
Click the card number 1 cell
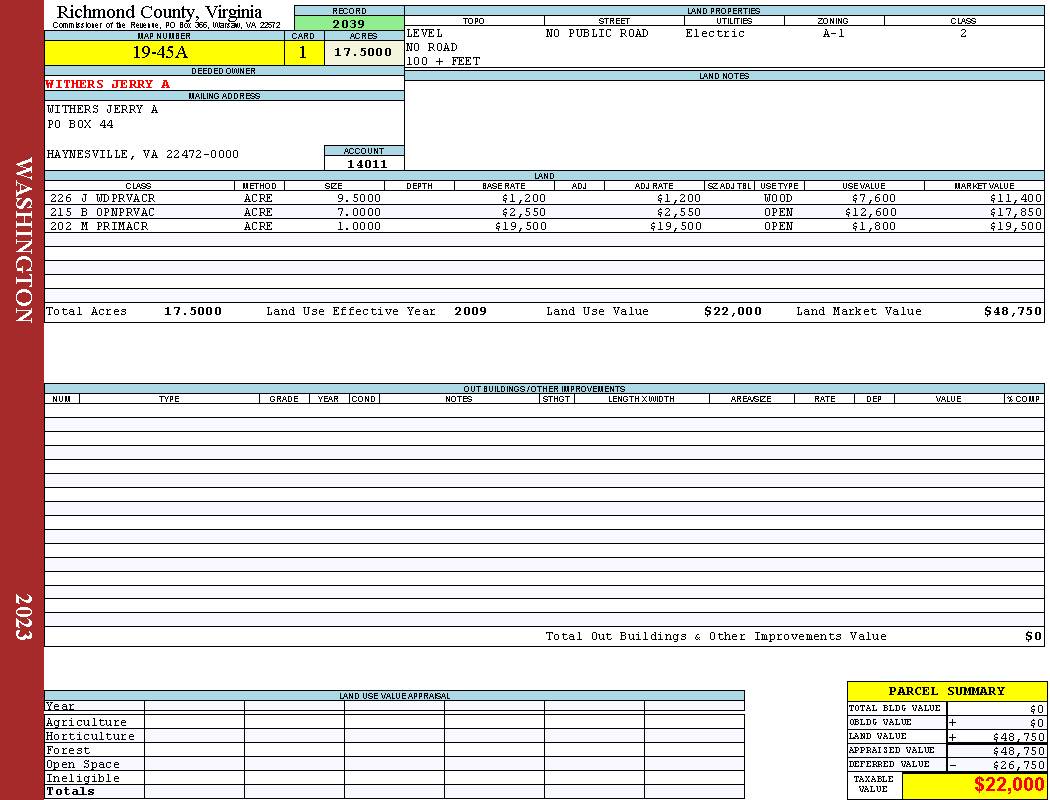(303, 53)
